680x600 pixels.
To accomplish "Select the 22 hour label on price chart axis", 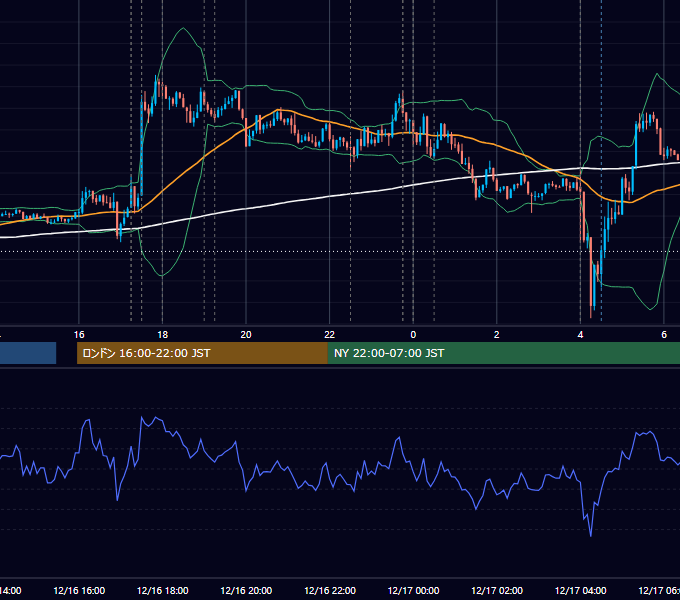I will click(x=330, y=335).
